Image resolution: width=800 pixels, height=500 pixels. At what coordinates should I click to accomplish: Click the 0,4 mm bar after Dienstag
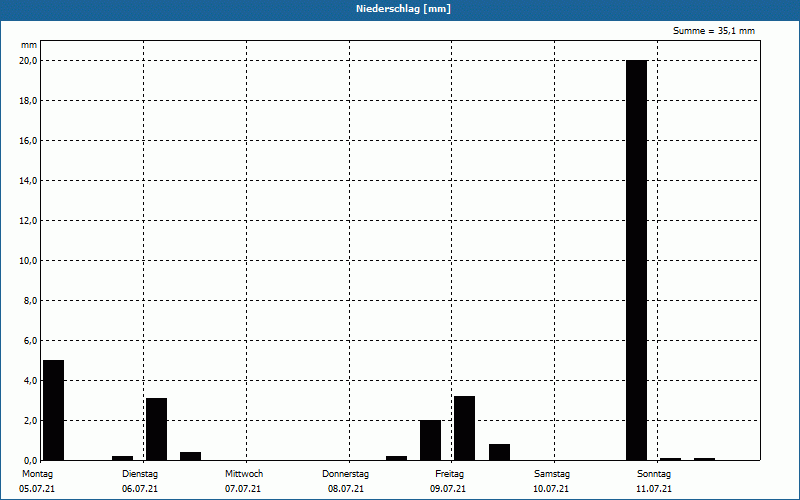190,456
